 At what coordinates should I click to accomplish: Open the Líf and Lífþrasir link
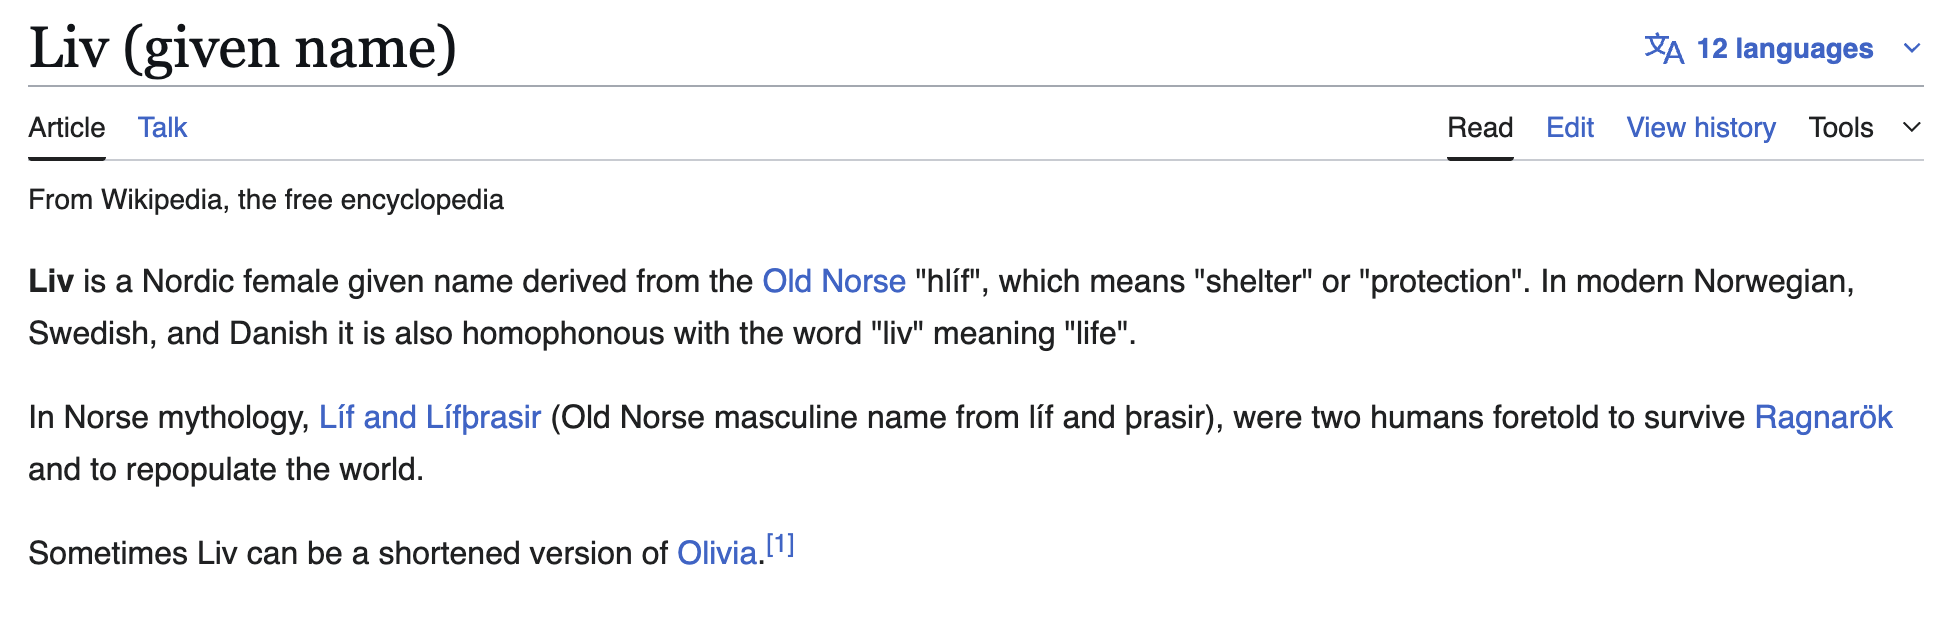(x=430, y=417)
